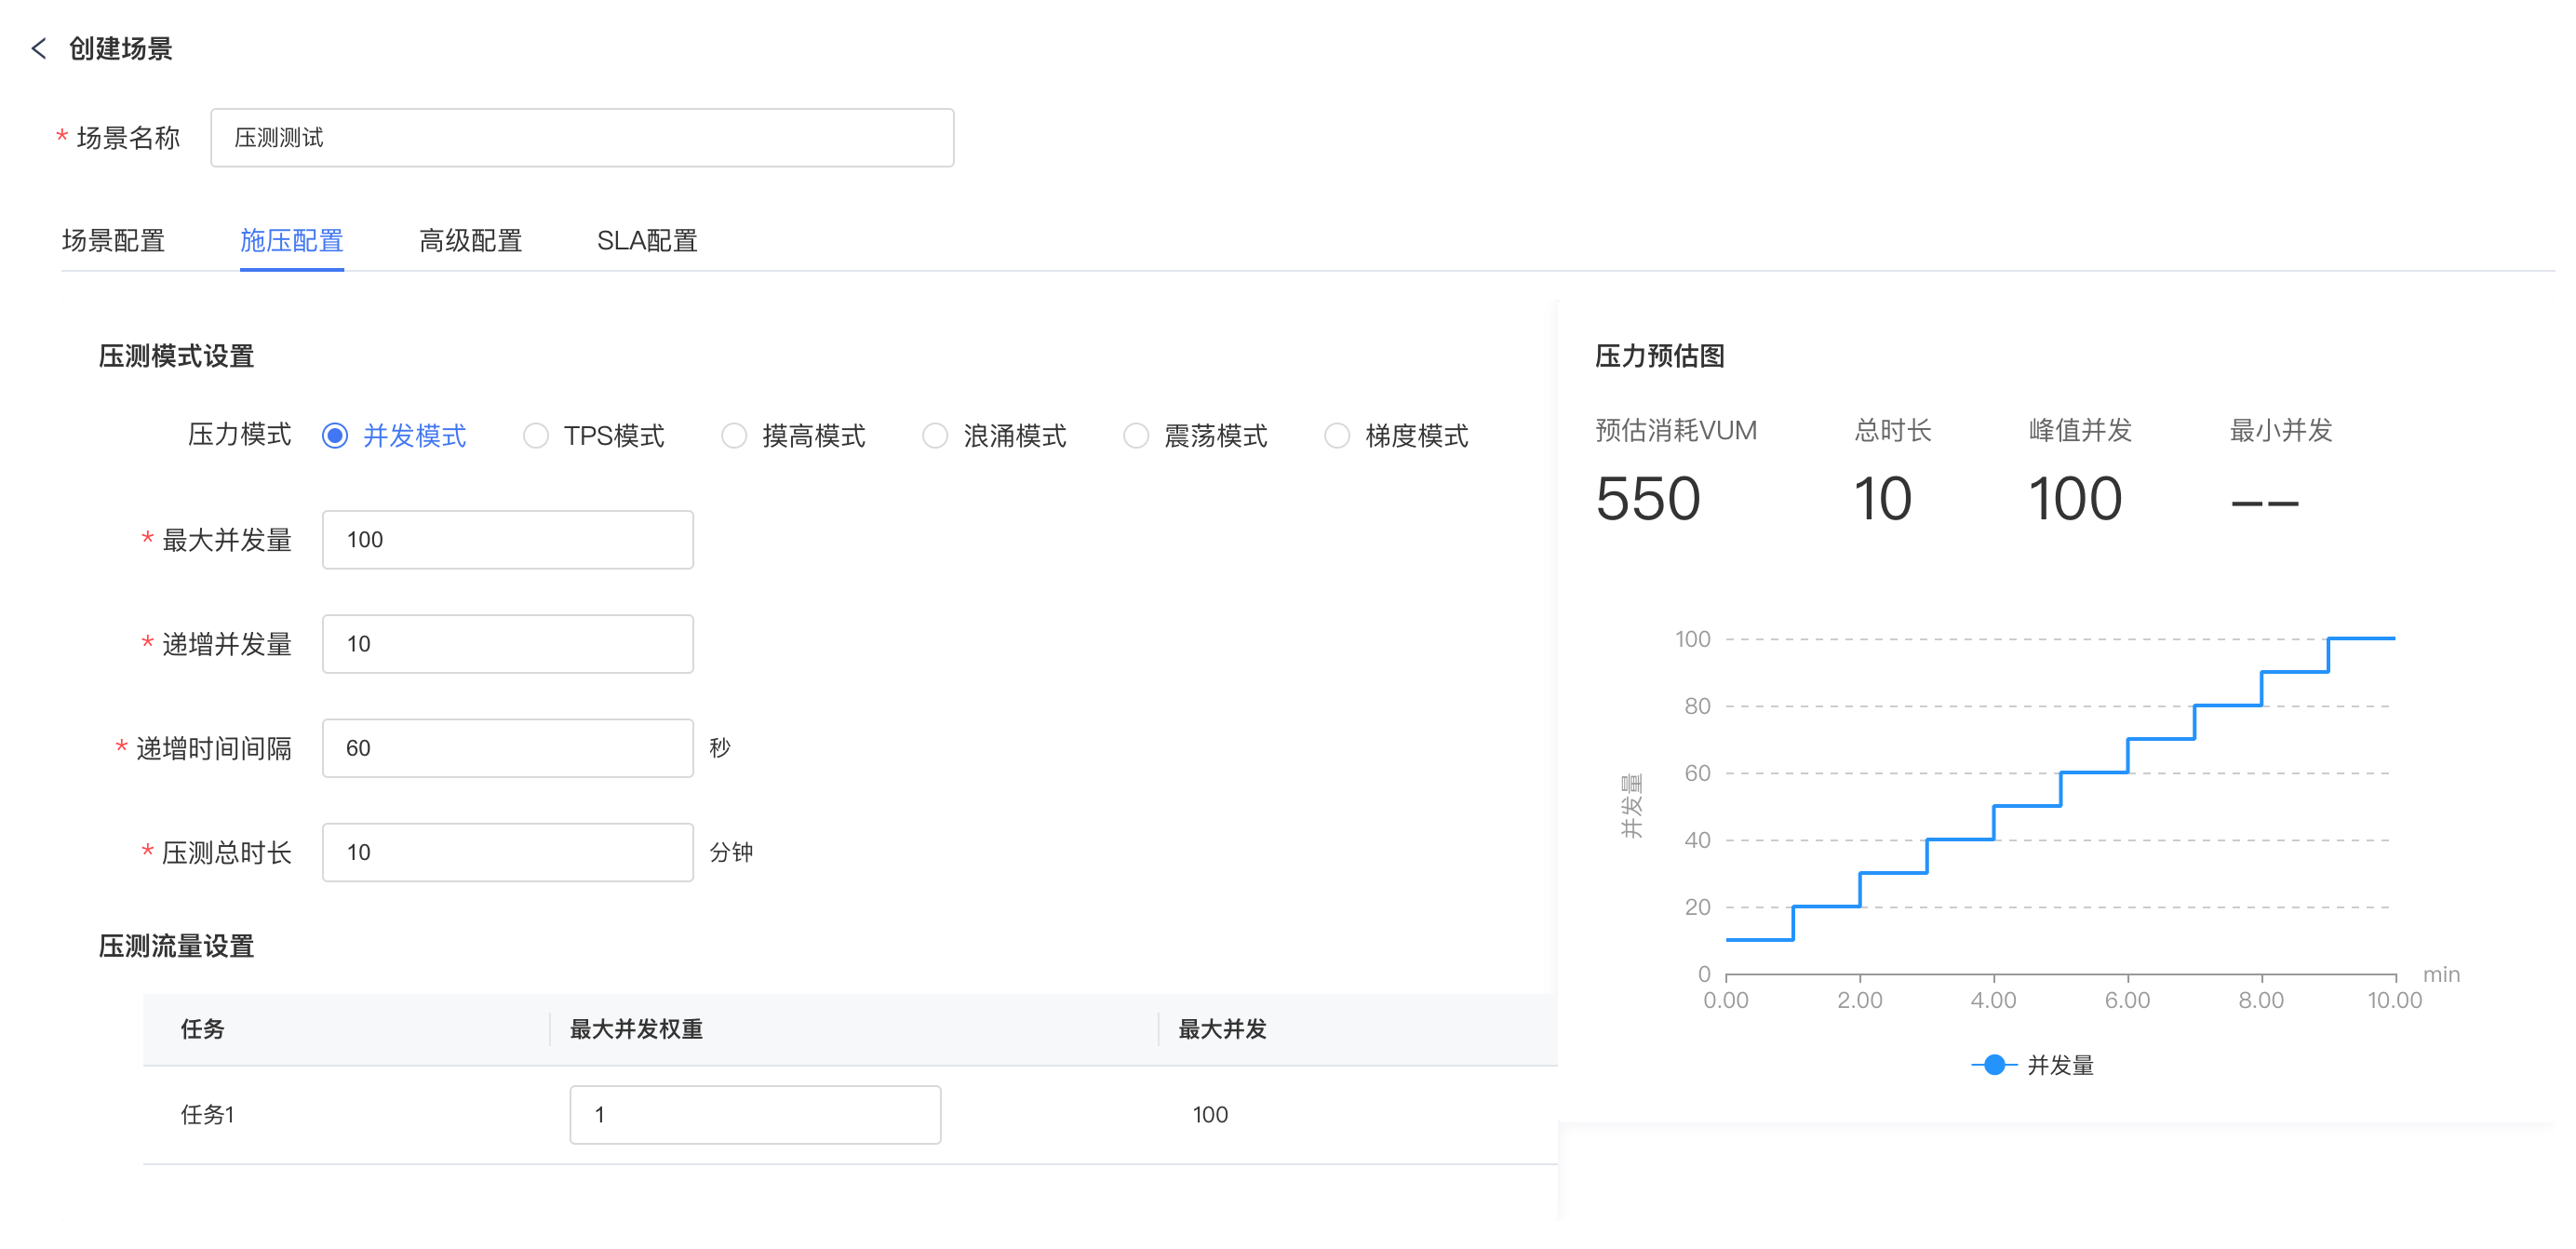Toggle the 并发量 legend marker
This screenshot has height=1249, width=2576.
point(1993,1065)
